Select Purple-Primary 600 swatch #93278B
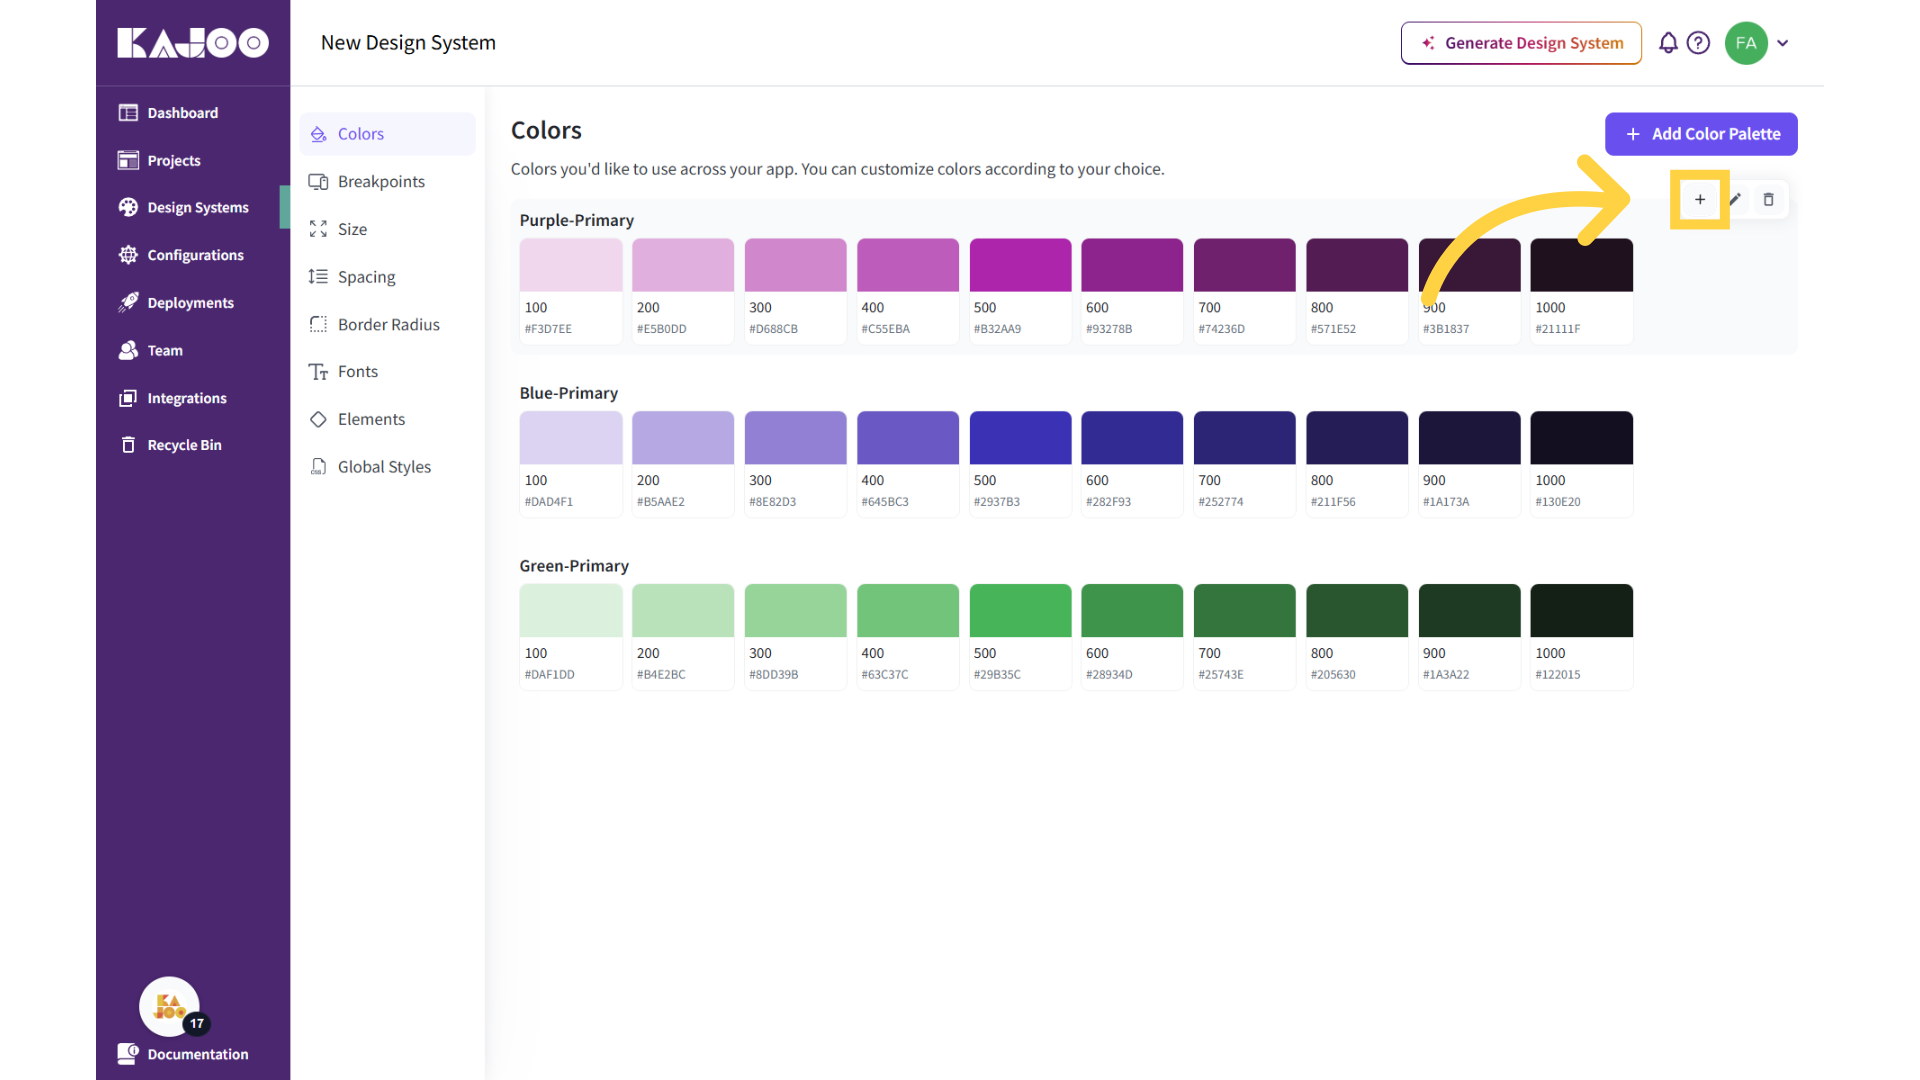 (1132, 292)
